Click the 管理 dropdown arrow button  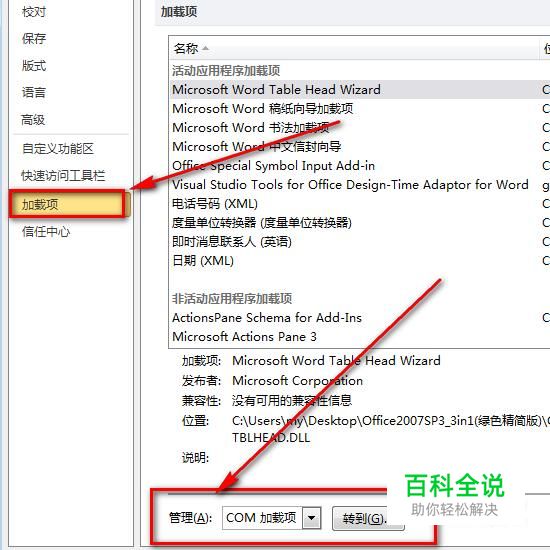click(311, 518)
